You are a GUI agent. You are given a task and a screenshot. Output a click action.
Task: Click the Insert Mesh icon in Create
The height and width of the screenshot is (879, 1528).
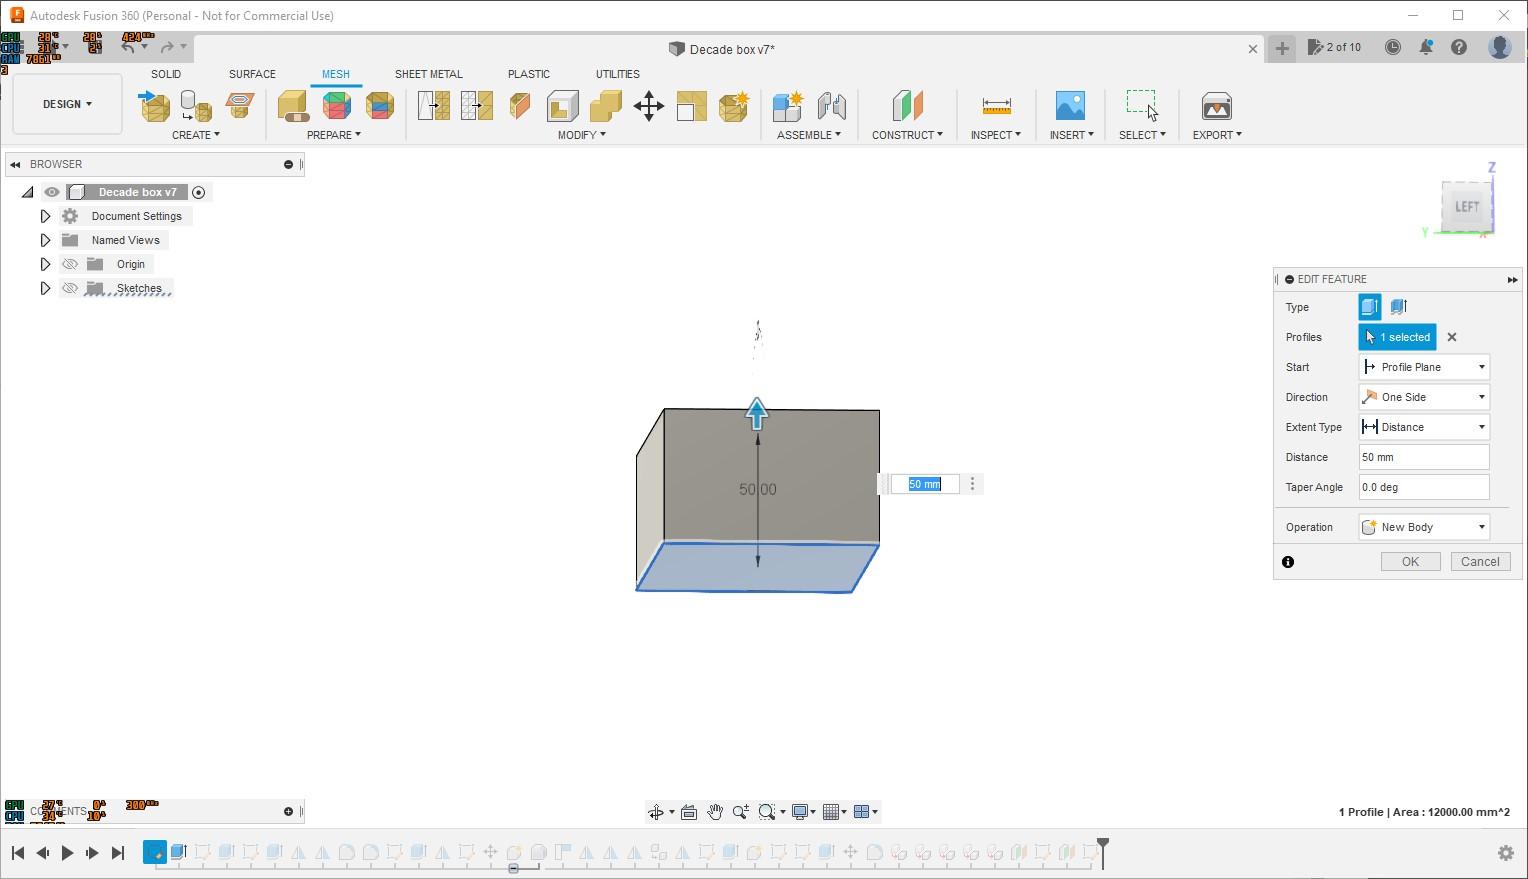coord(155,106)
